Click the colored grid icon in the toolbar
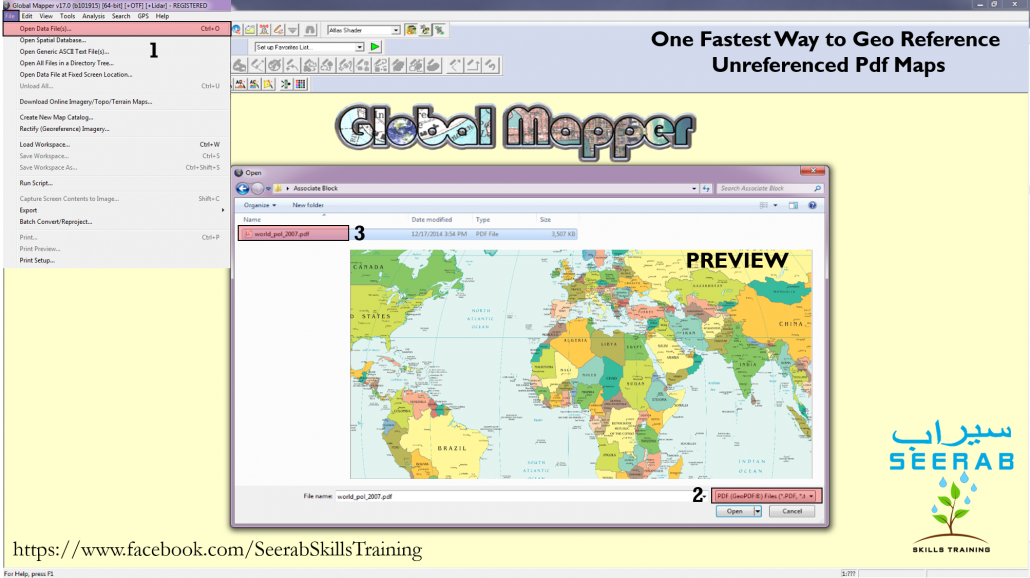The height and width of the screenshot is (578, 1030). coord(300,84)
